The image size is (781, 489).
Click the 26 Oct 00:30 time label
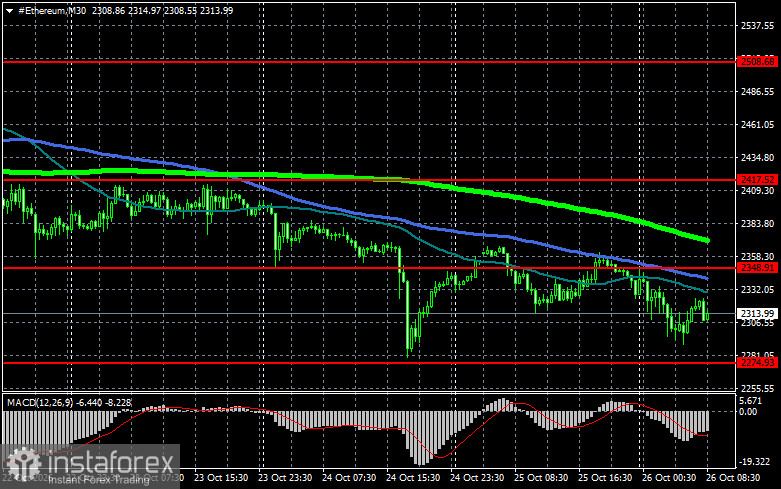(669, 478)
